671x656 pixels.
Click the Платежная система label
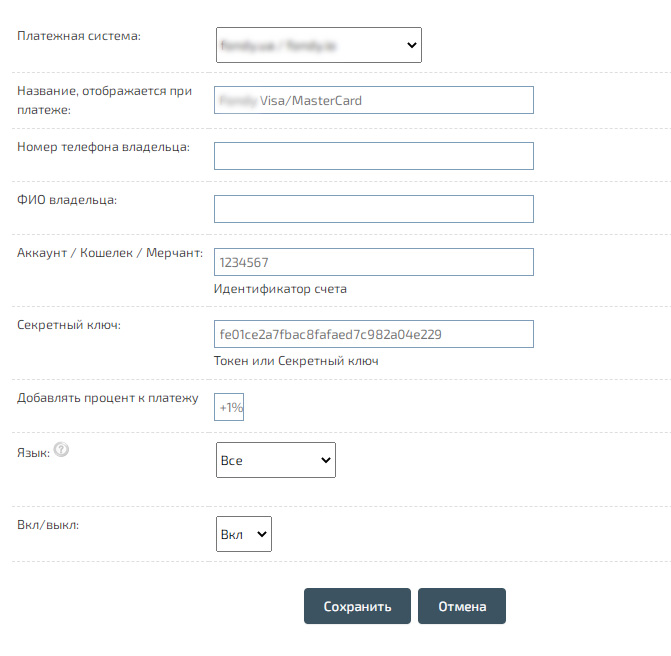(x=79, y=36)
